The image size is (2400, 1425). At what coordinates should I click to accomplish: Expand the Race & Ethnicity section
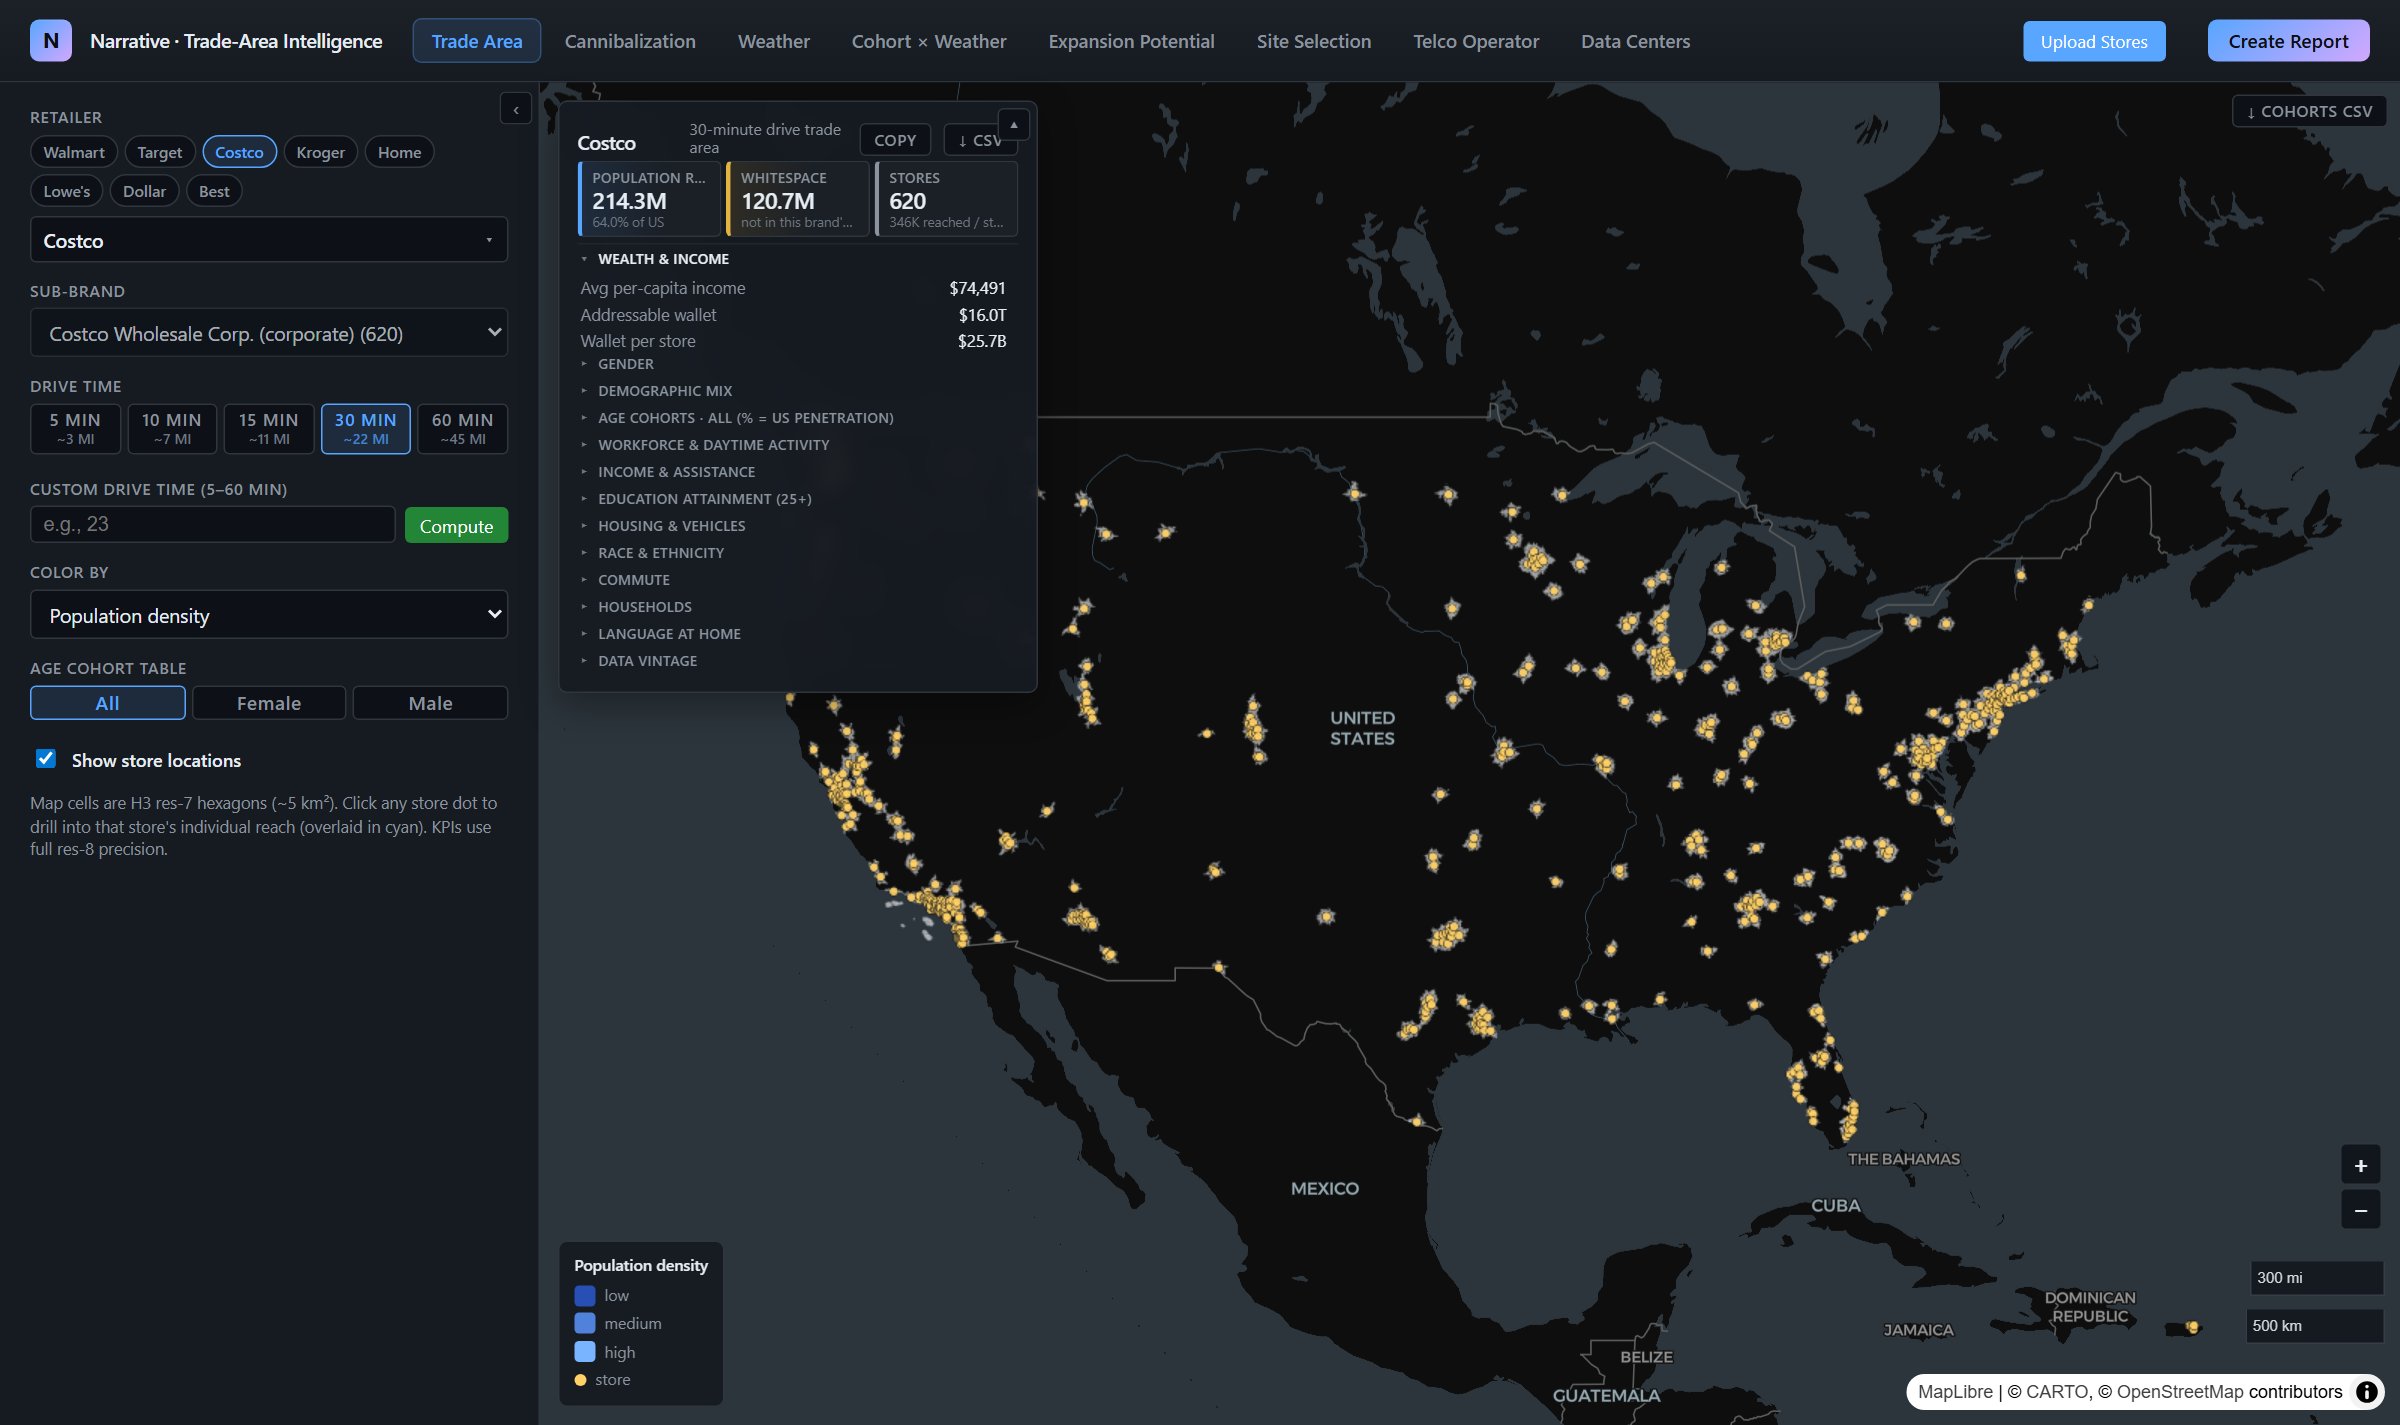coord(661,553)
